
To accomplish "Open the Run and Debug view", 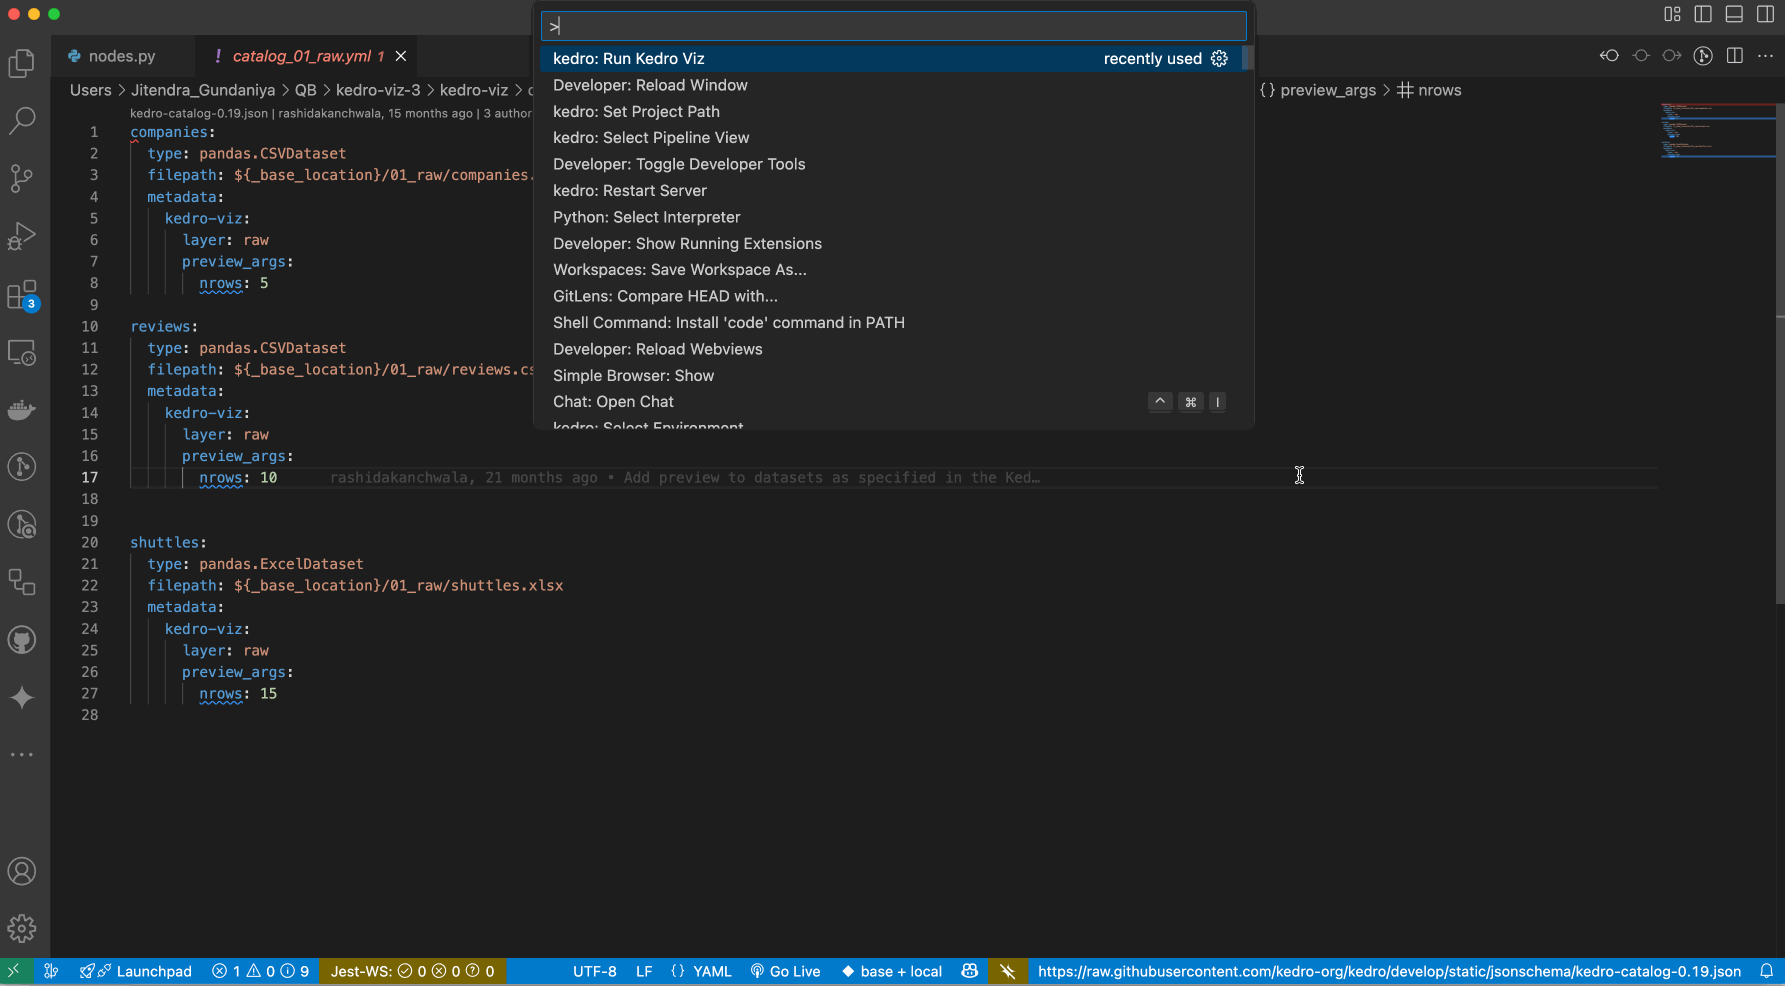I will (x=22, y=236).
